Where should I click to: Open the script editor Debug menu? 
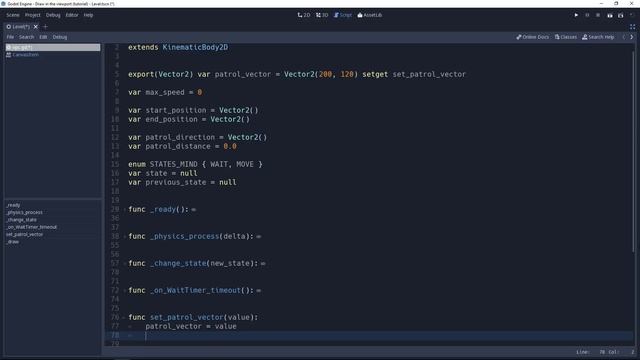point(60,37)
